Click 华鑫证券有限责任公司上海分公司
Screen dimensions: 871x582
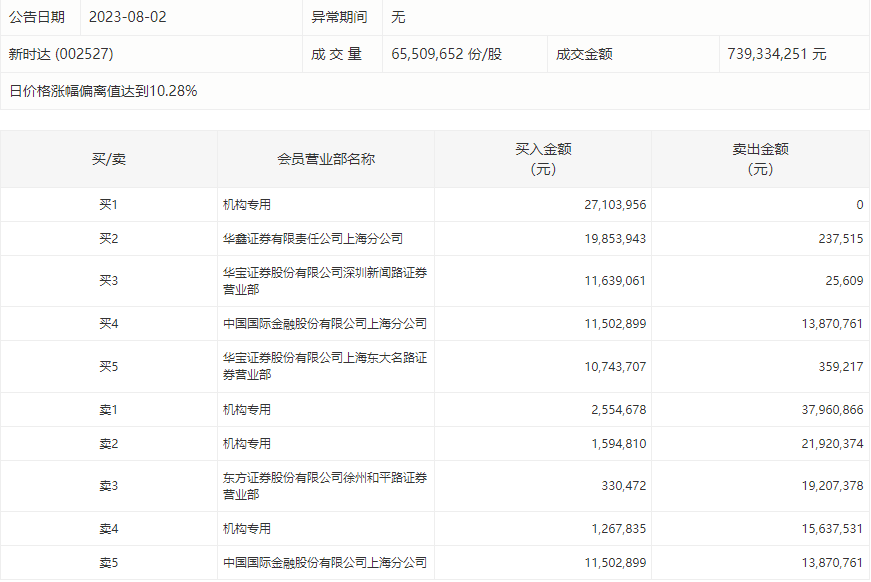point(313,238)
